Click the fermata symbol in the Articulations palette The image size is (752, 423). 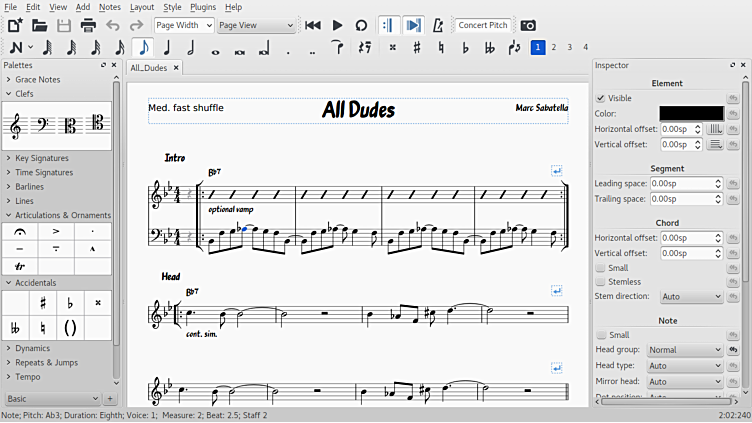coord(19,231)
